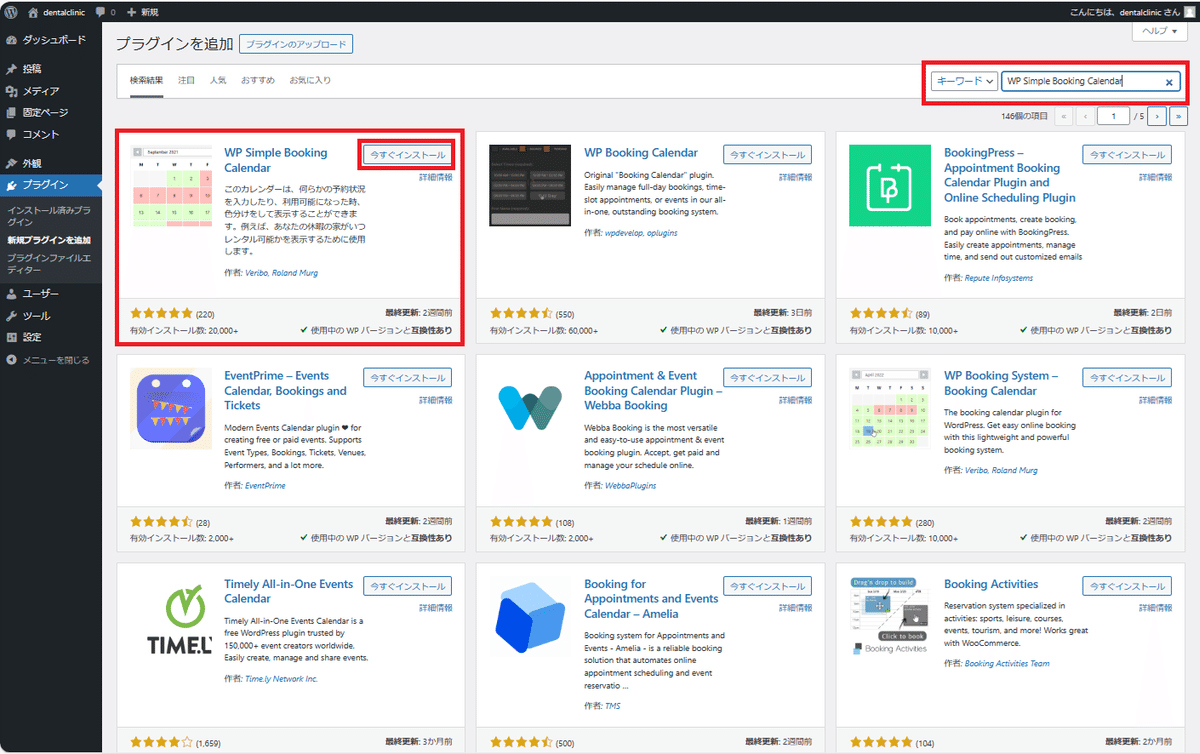The image size is (1200, 754).
Task: Install Webba Booking plugin now
Action: click(767, 377)
